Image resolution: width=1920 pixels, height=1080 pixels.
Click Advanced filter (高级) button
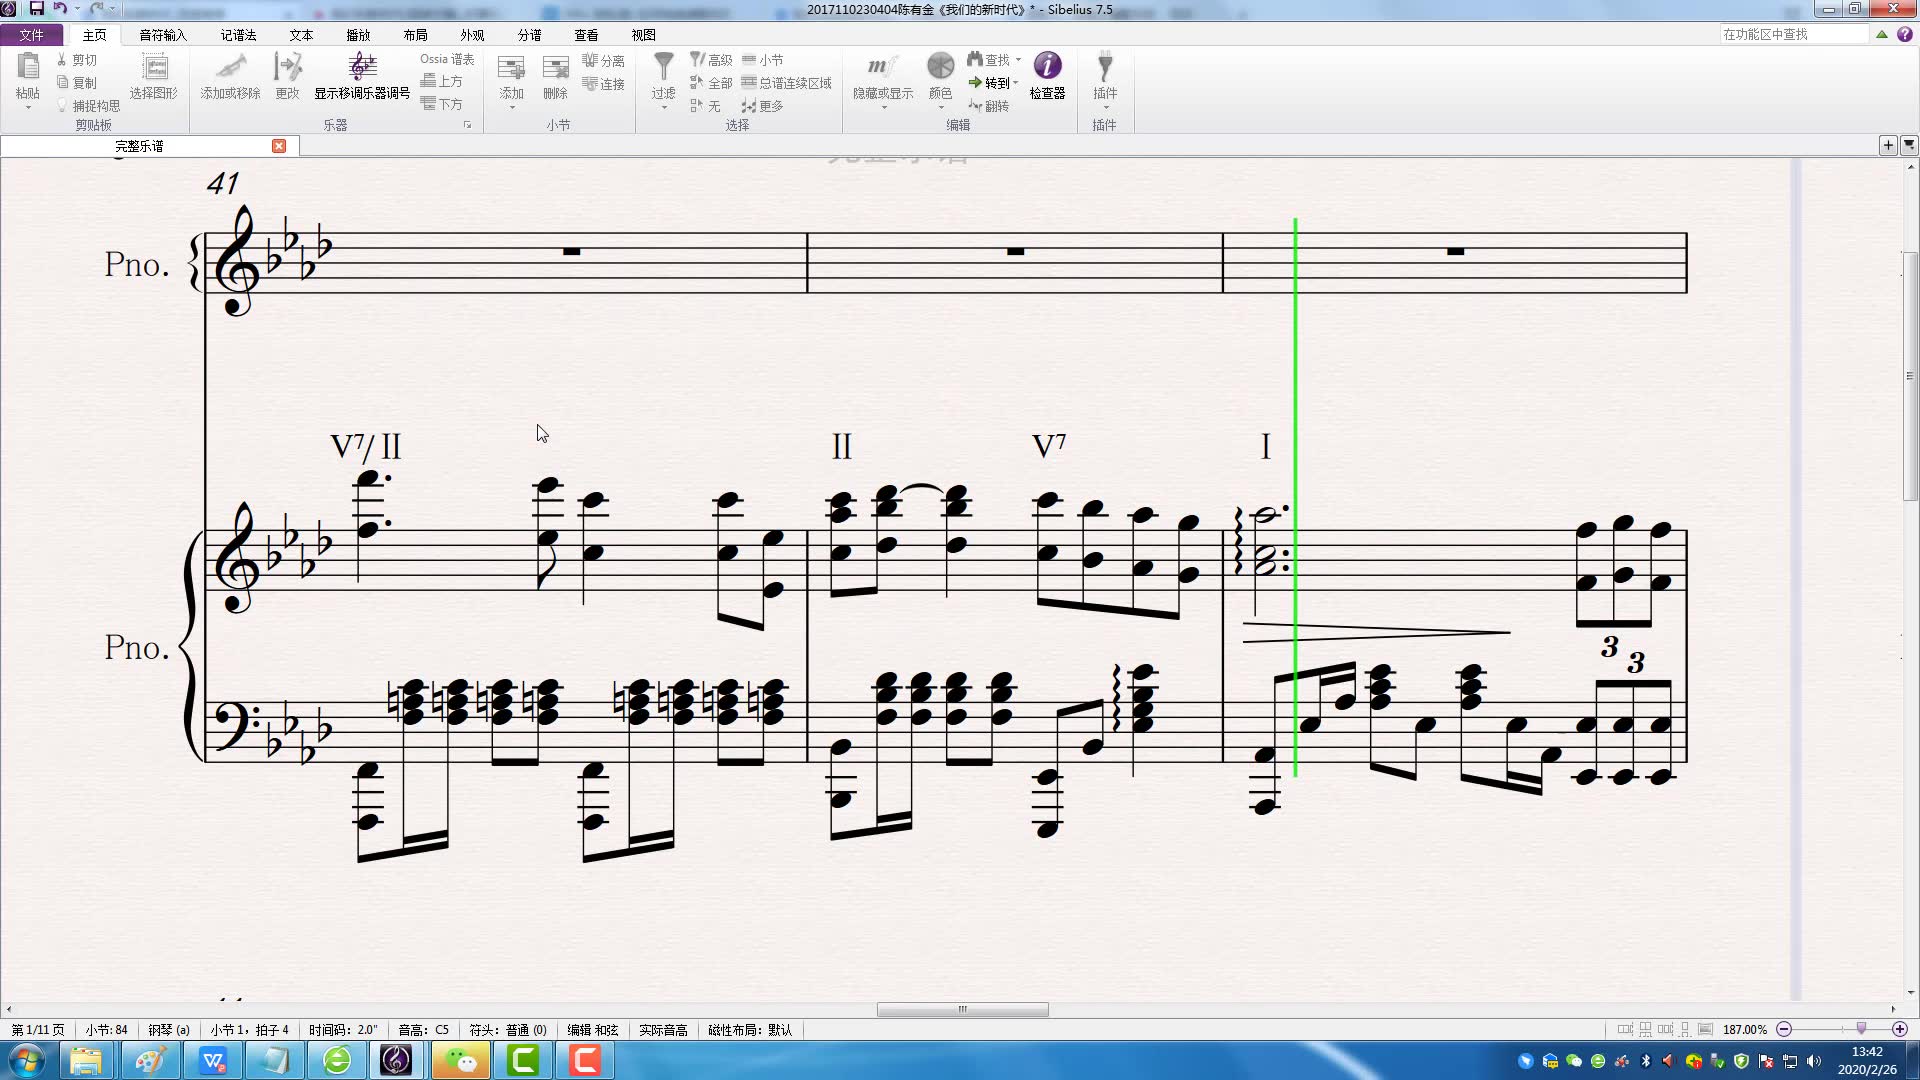pyautogui.click(x=711, y=60)
